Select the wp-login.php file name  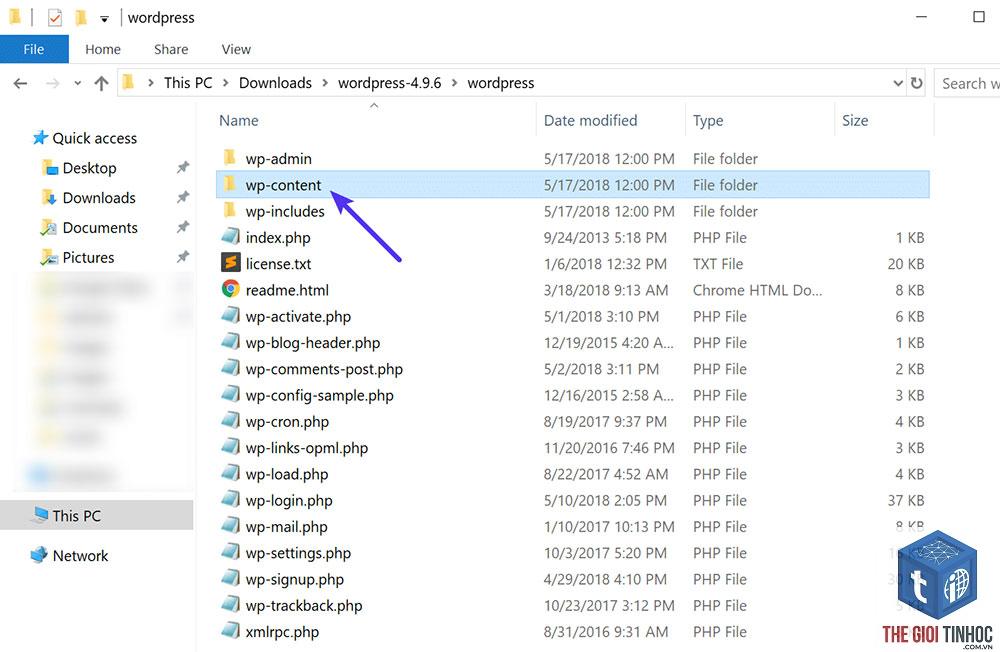point(289,501)
